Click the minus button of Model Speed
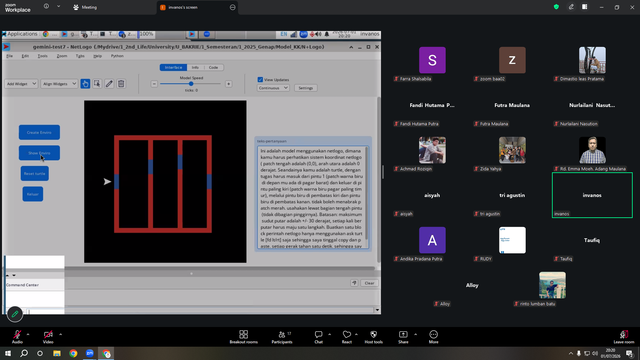Viewport: 640px width, 360px height. pyautogui.click(x=154, y=84)
